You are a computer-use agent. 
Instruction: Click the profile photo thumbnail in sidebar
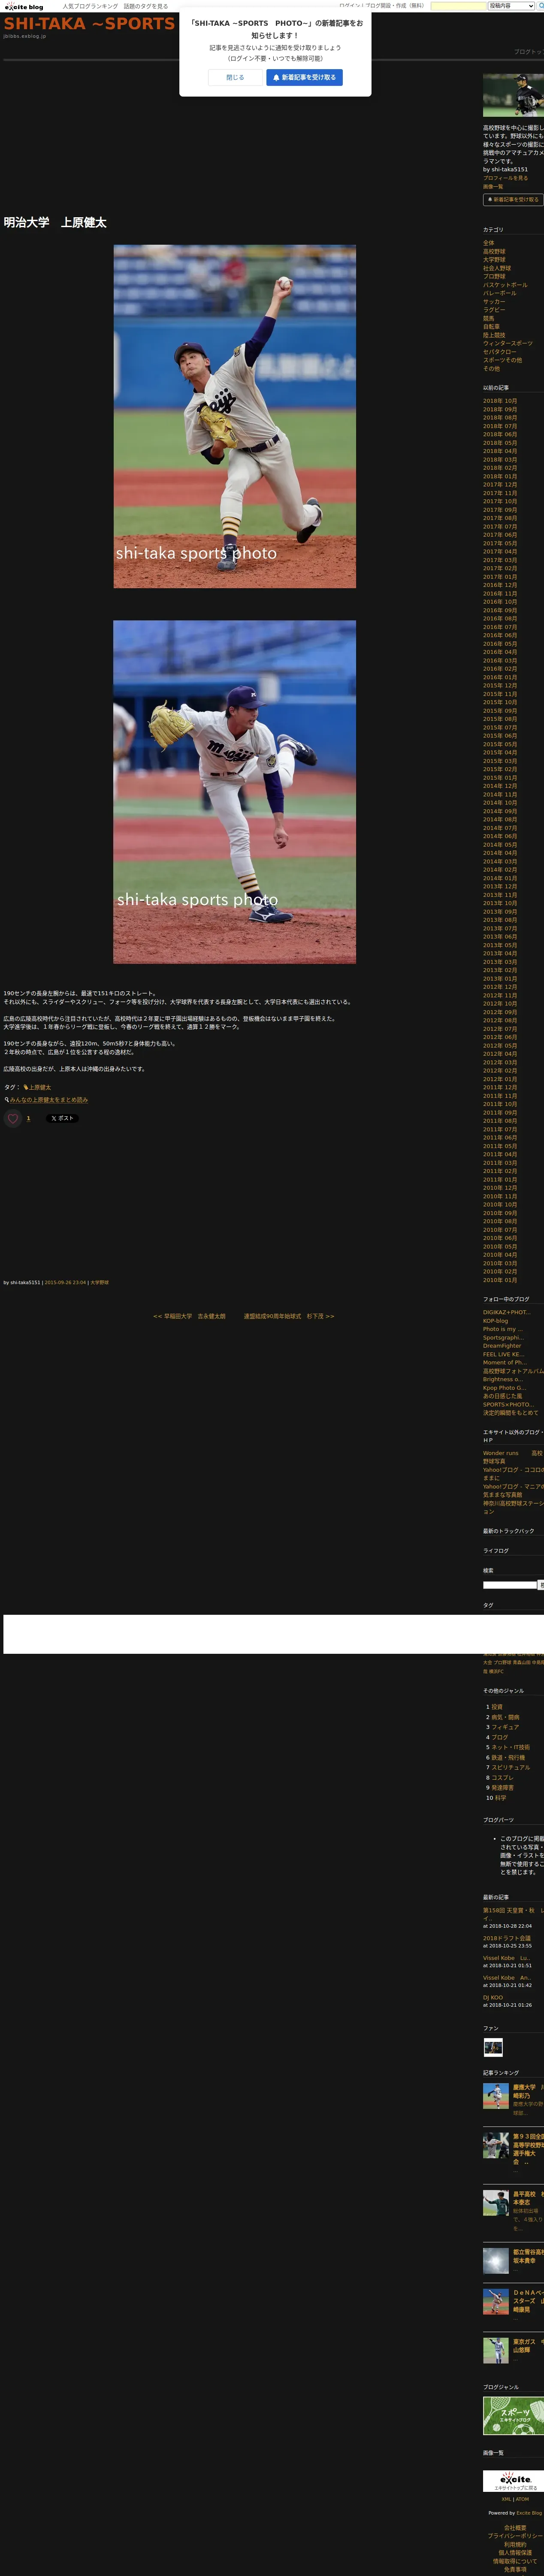[x=513, y=95]
